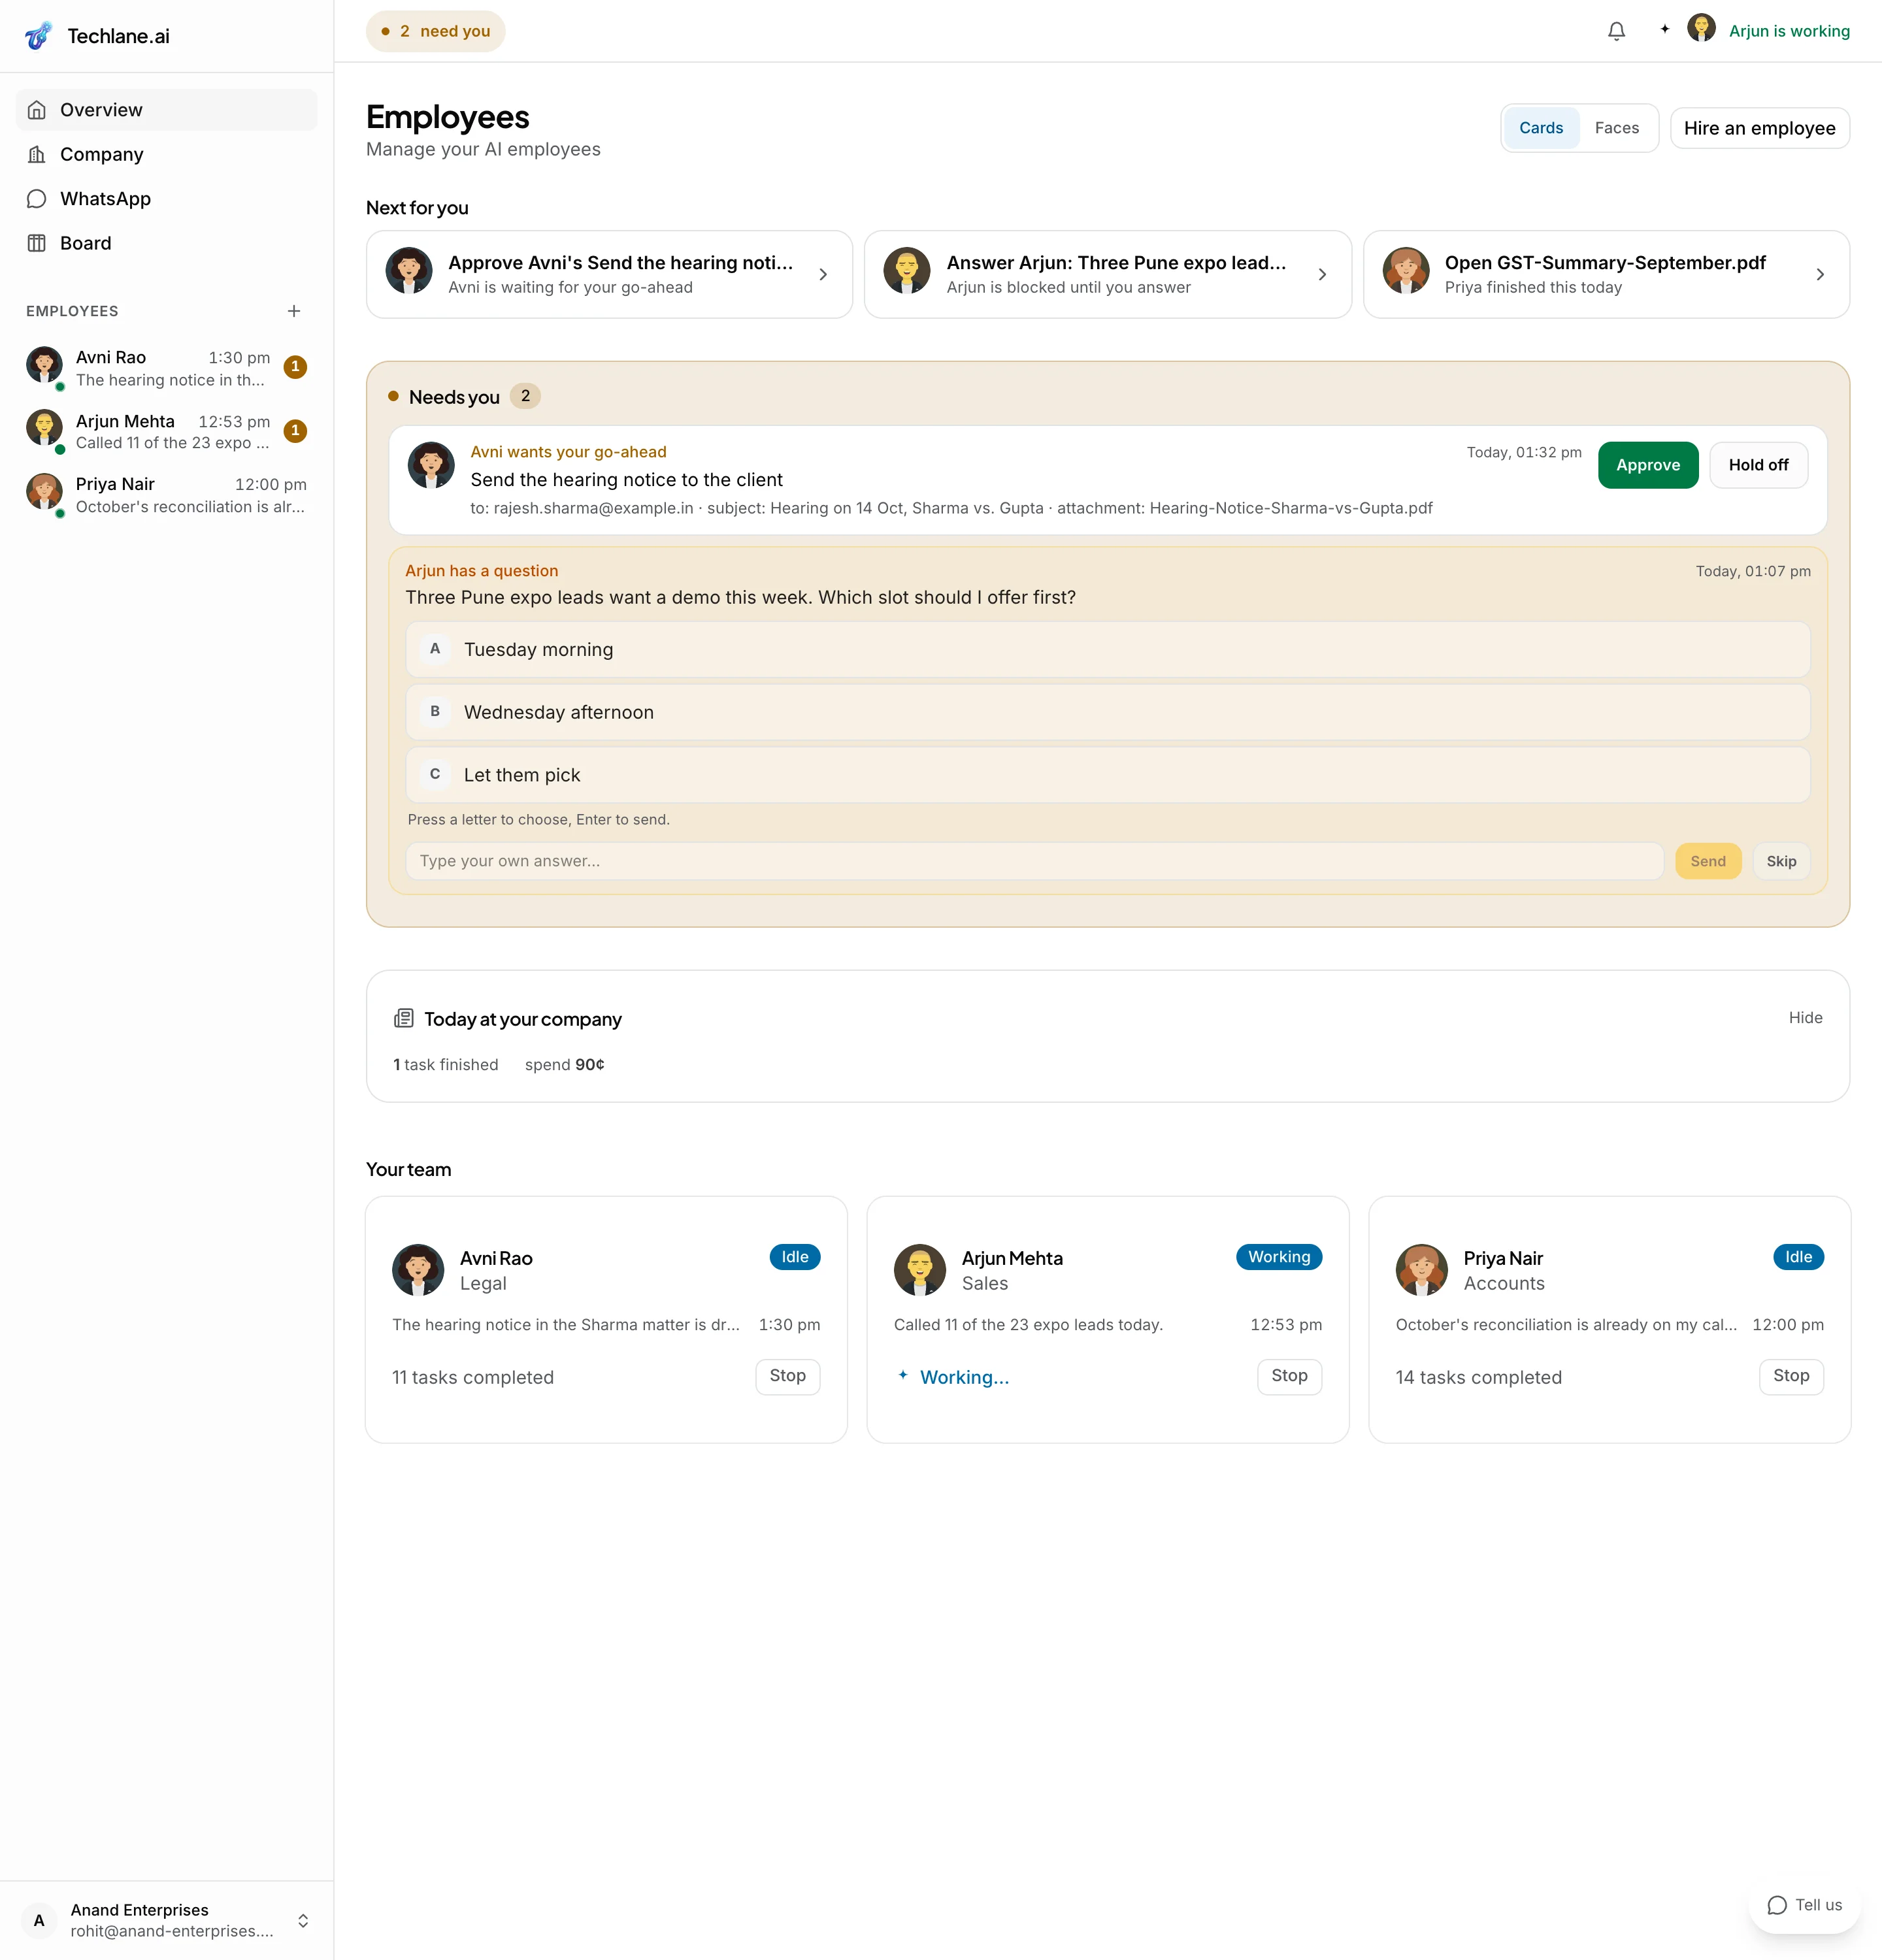This screenshot has width=1882, height=1960.
Task: Go to Overview in the sidebar
Action: 167,110
